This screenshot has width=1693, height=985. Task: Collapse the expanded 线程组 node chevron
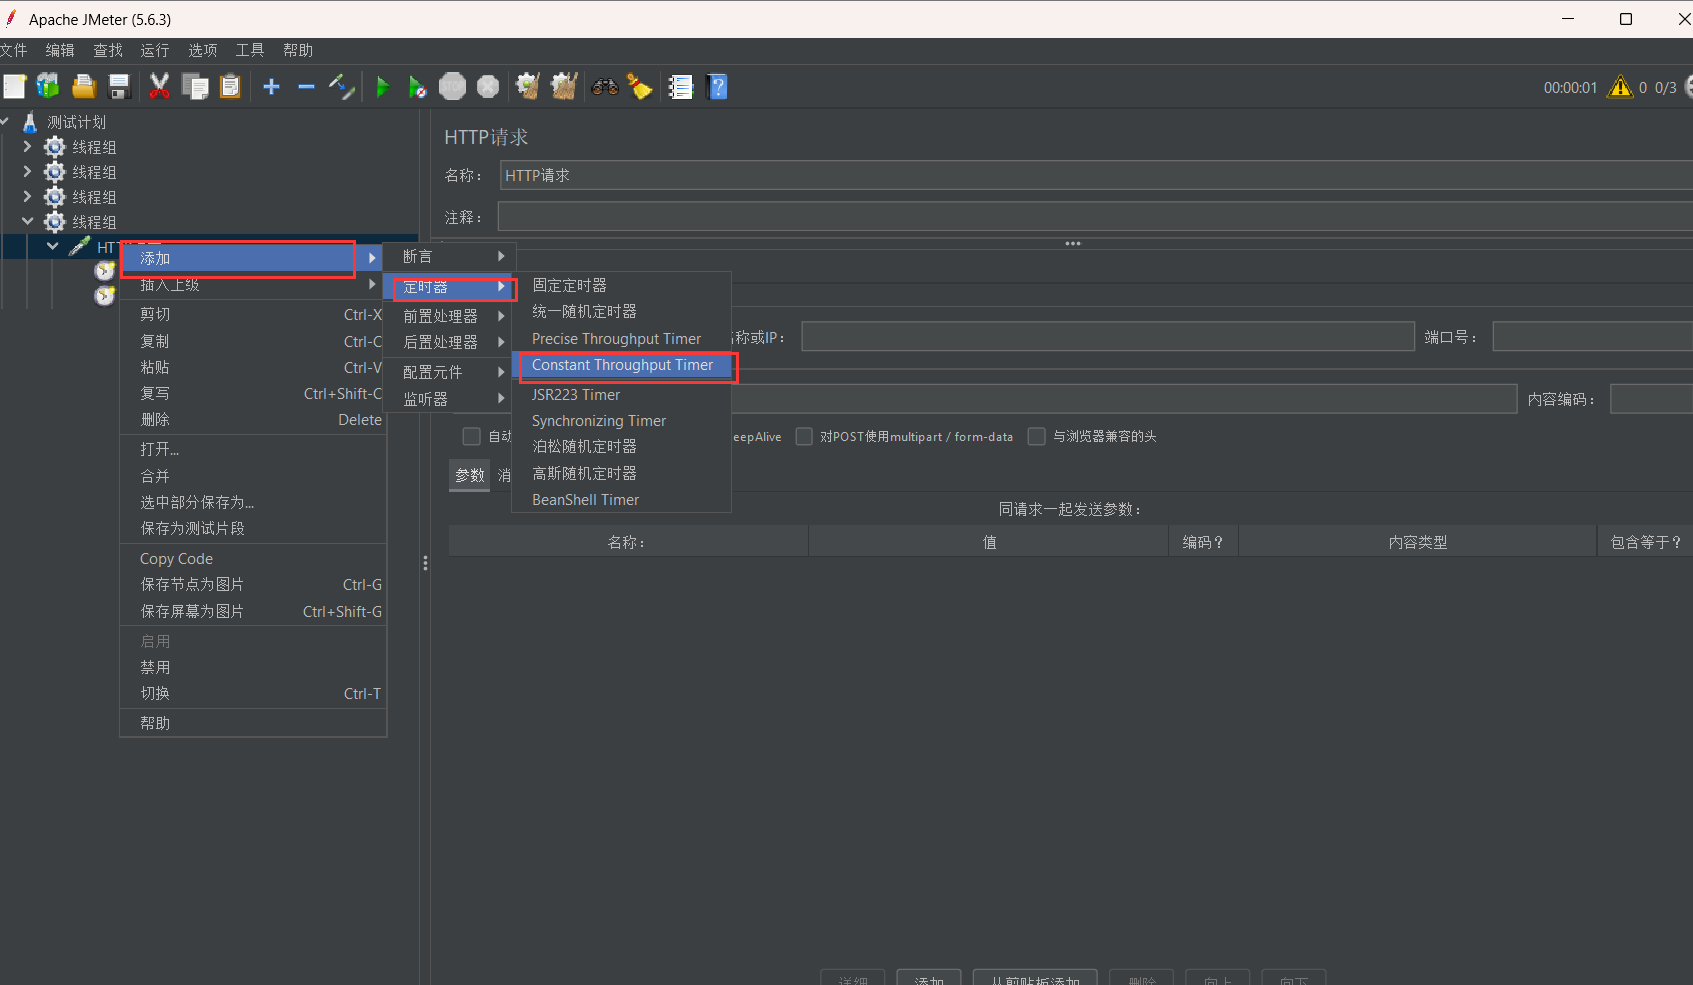pos(27,221)
